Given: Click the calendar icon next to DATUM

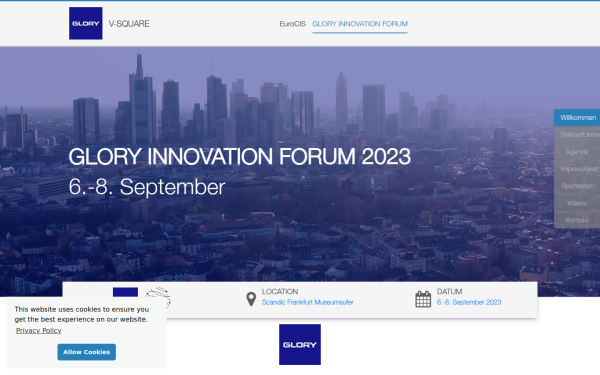Looking at the screenshot, I should 423,299.
